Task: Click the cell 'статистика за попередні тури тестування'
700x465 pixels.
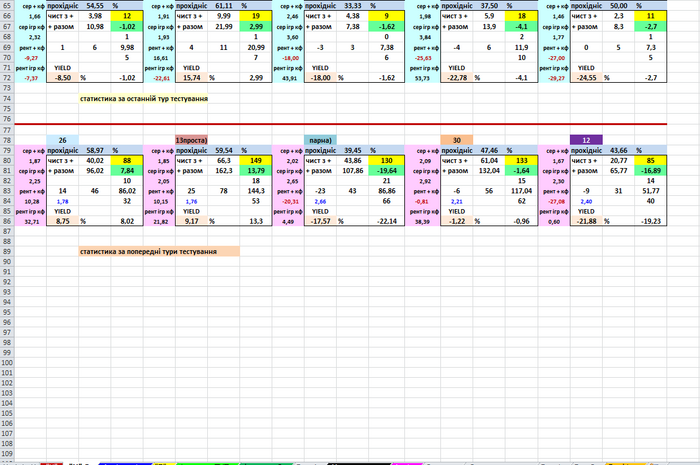Action: [x=159, y=252]
